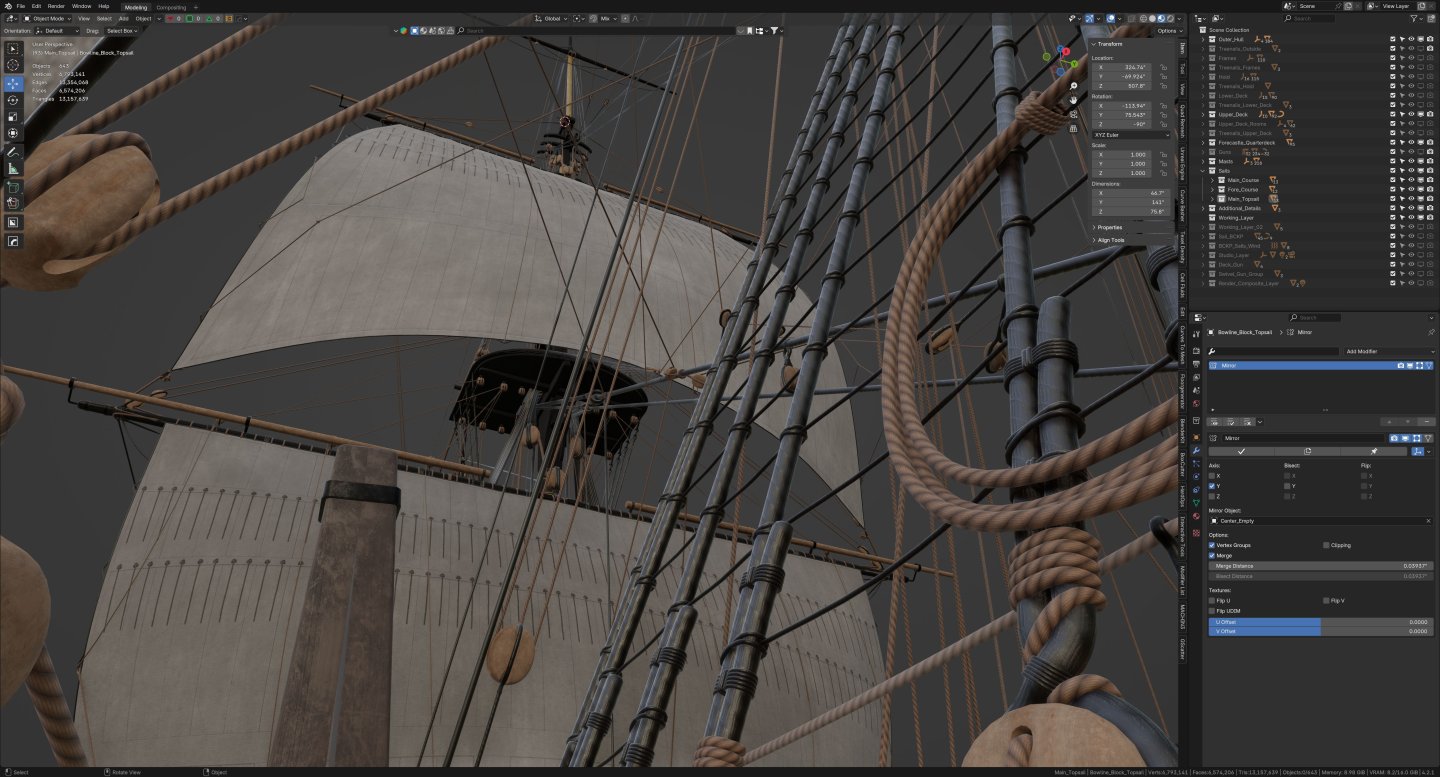Expand the Upper_Deck collection
This screenshot has height=777, width=1440.
pos(1204,114)
